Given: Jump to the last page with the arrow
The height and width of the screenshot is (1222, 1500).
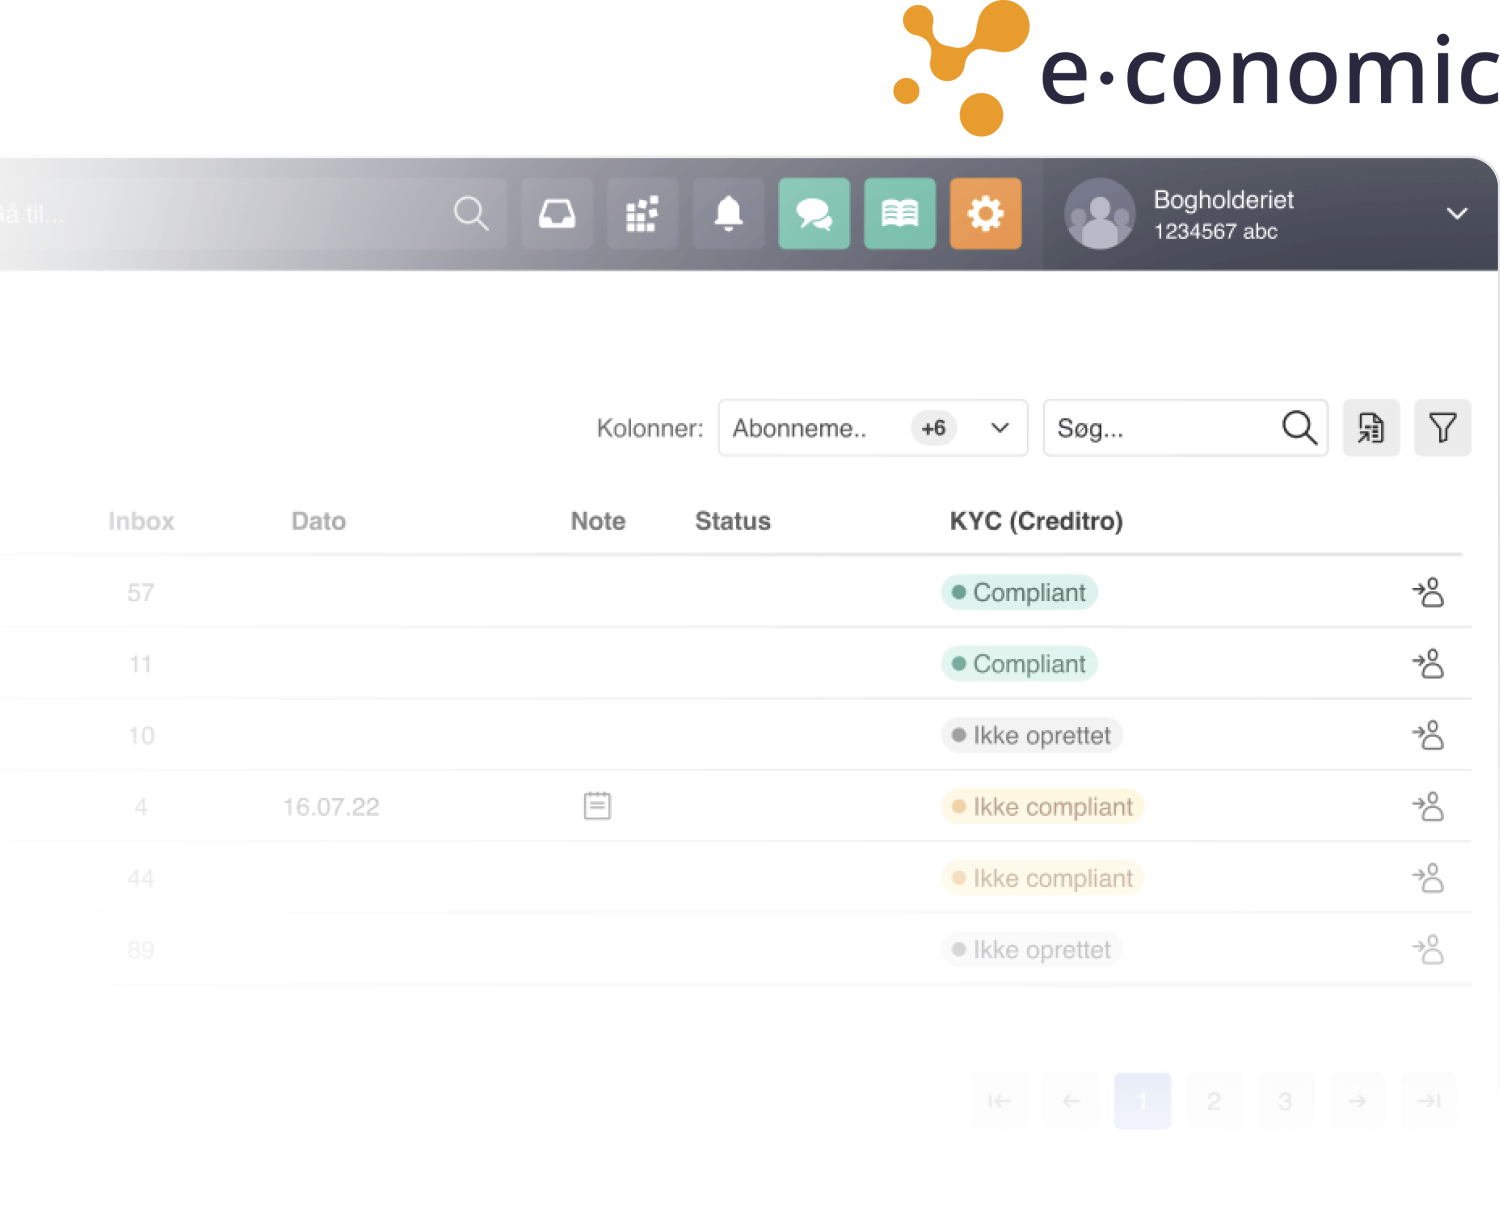Looking at the screenshot, I should coord(1428,1100).
